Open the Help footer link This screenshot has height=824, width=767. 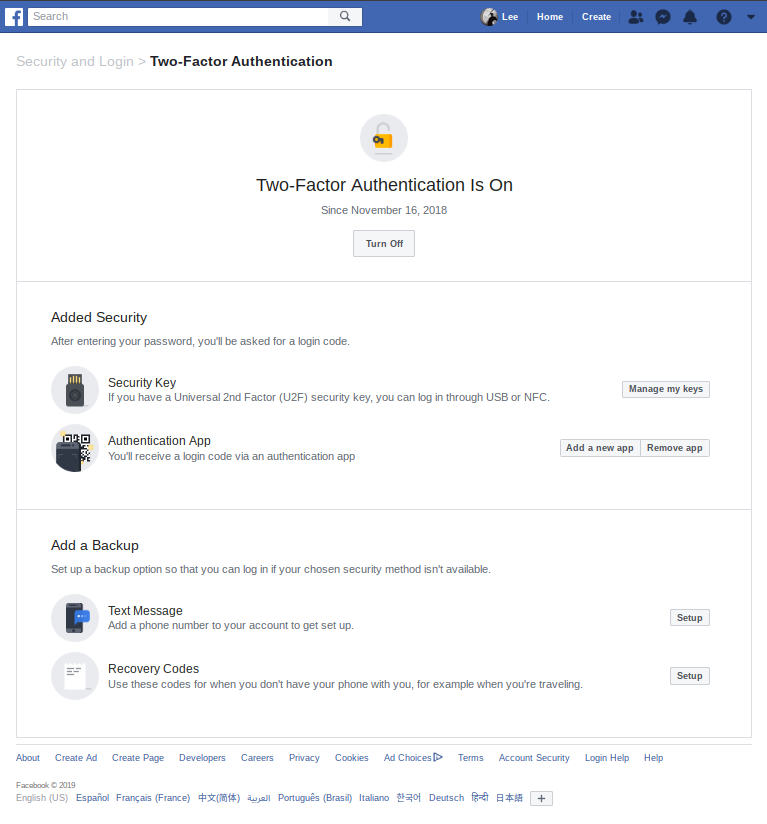pos(654,758)
